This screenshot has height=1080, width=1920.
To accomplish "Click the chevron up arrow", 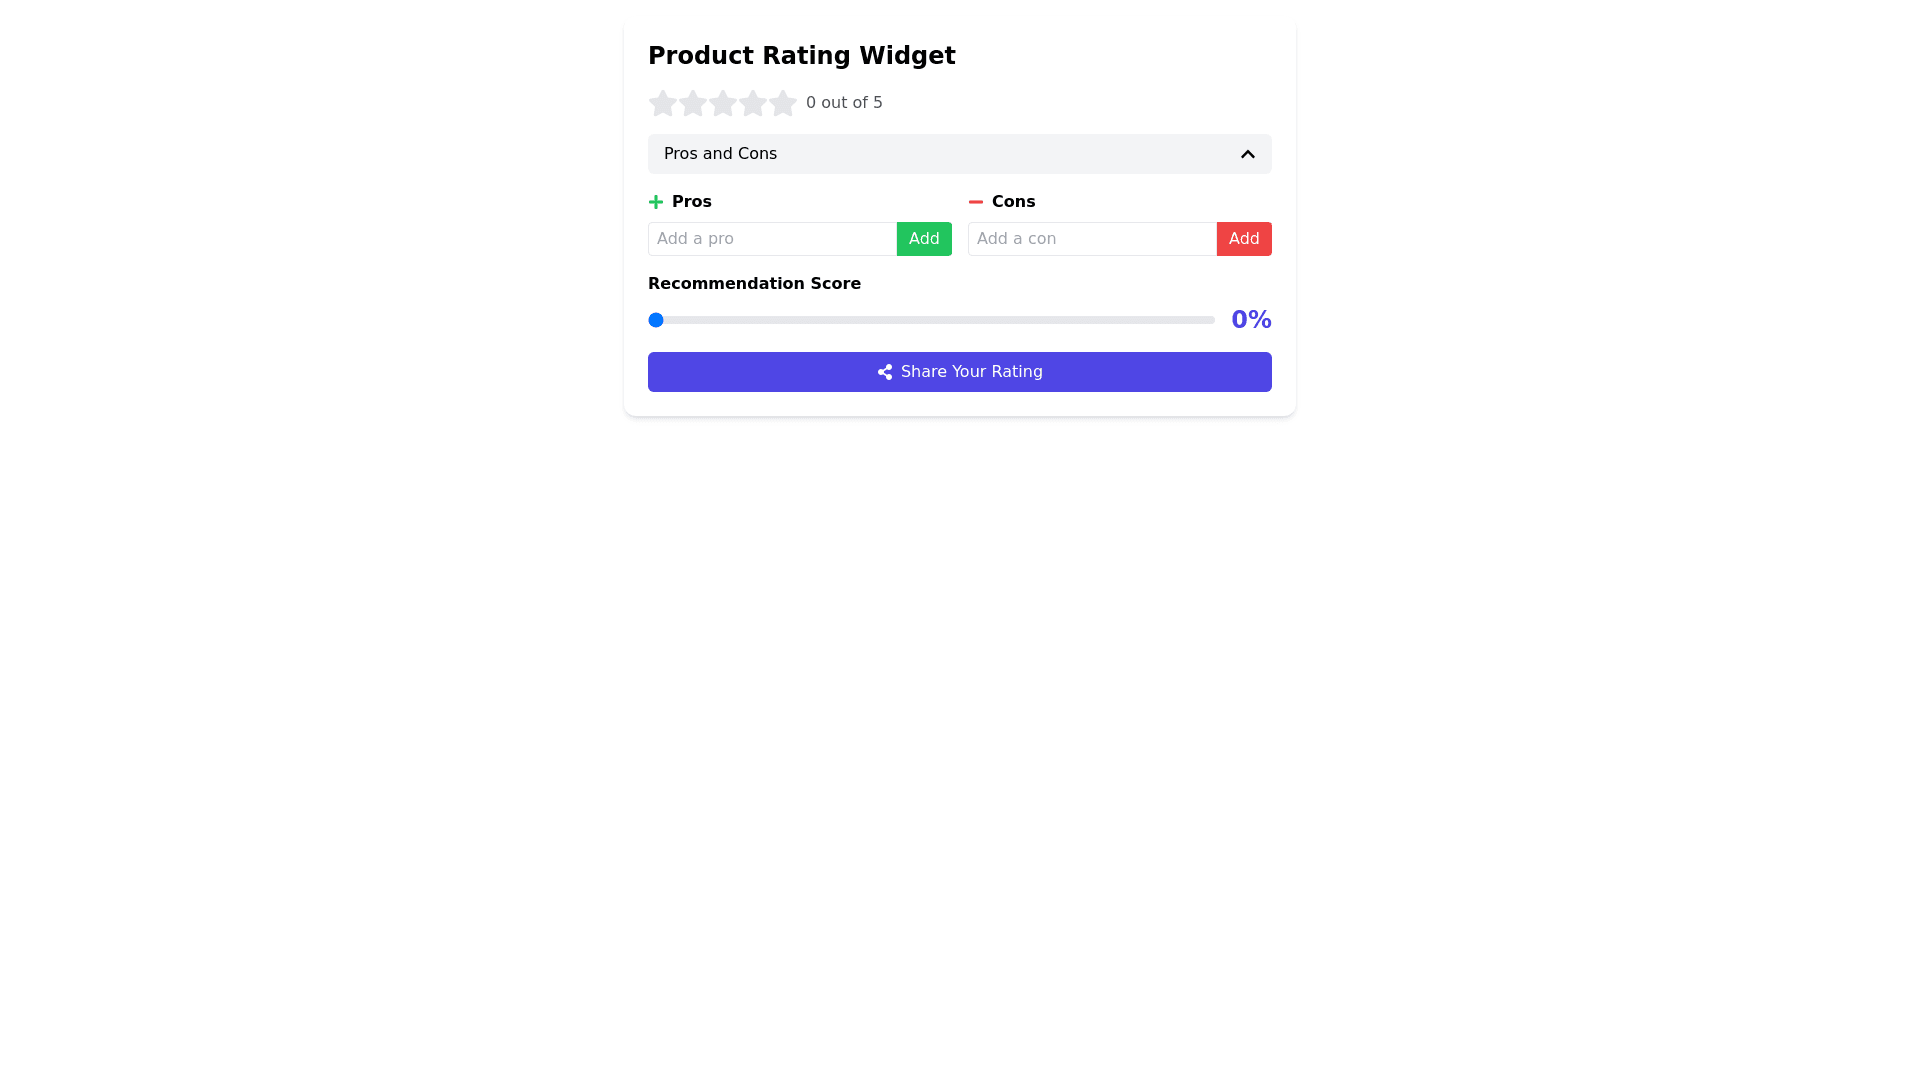I will (x=1247, y=154).
